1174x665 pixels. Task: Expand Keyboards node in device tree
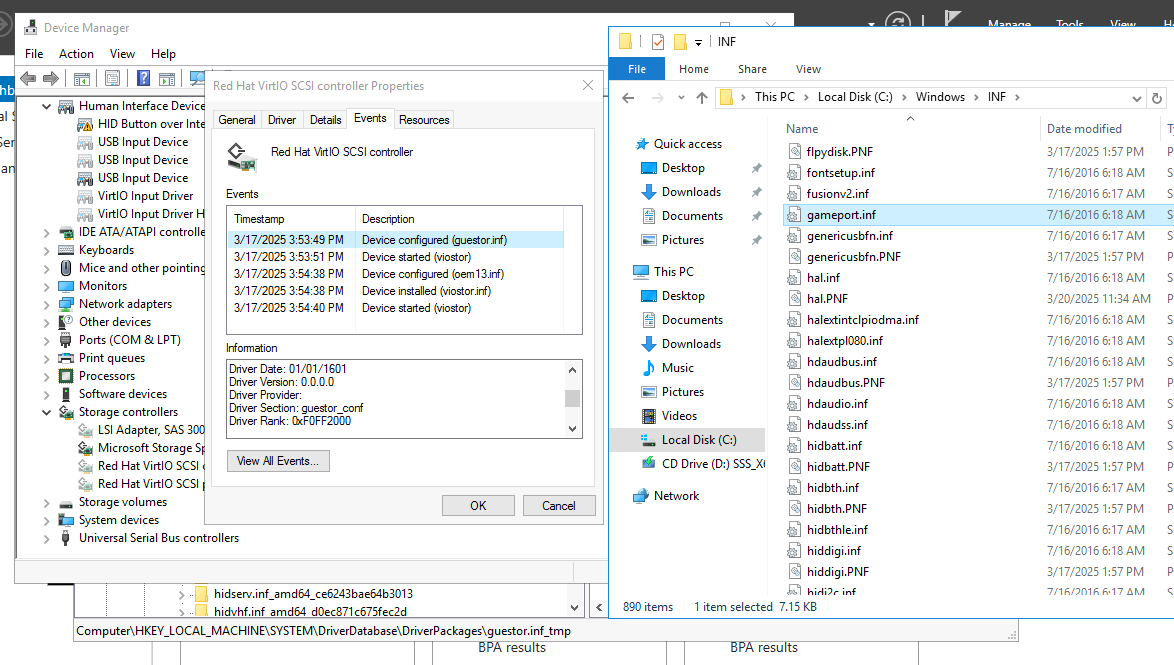tap(46, 250)
